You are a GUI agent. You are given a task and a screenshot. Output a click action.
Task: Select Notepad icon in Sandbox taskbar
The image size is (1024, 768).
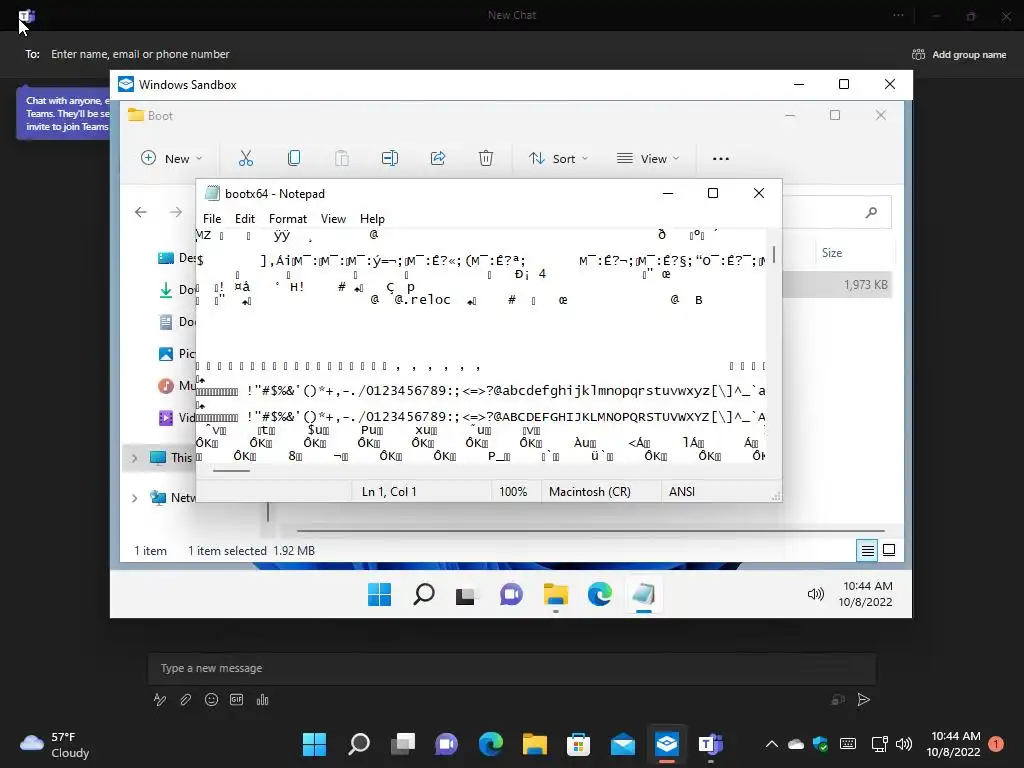pyautogui.click(x=643, y=594)
